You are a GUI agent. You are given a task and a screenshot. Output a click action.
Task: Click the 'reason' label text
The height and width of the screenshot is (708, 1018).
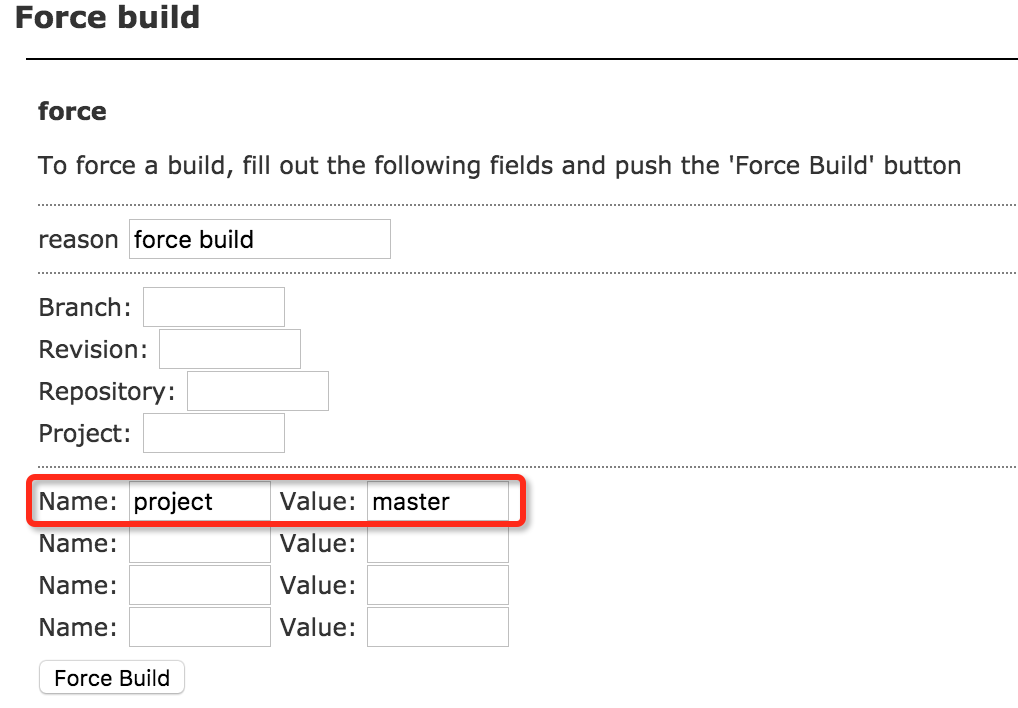pos(78,240)
